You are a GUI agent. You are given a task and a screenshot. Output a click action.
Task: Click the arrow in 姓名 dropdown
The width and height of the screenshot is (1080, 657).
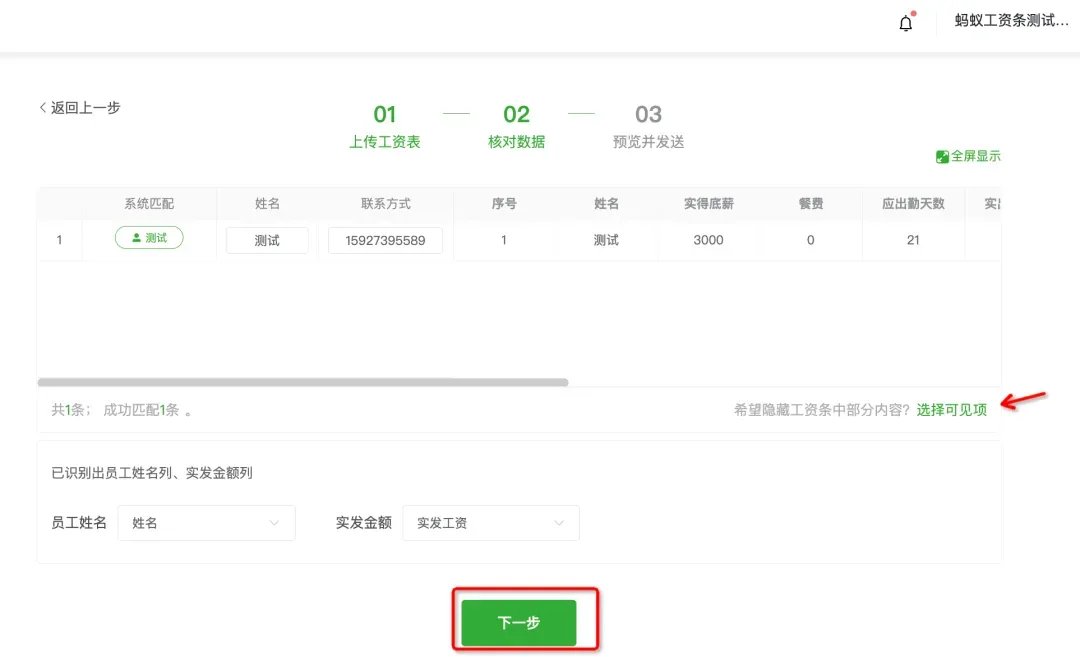click(274, 523)
